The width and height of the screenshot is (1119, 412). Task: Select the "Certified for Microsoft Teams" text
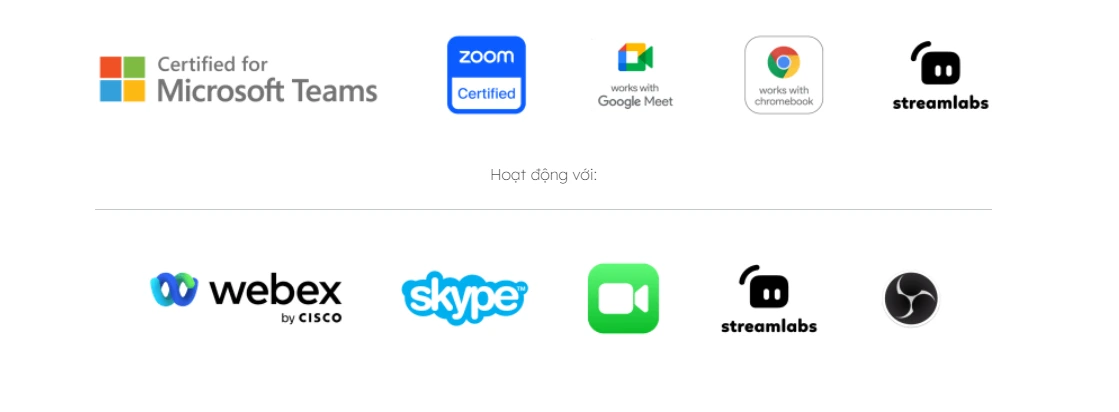pyautogui.click(x=267, y=79)
